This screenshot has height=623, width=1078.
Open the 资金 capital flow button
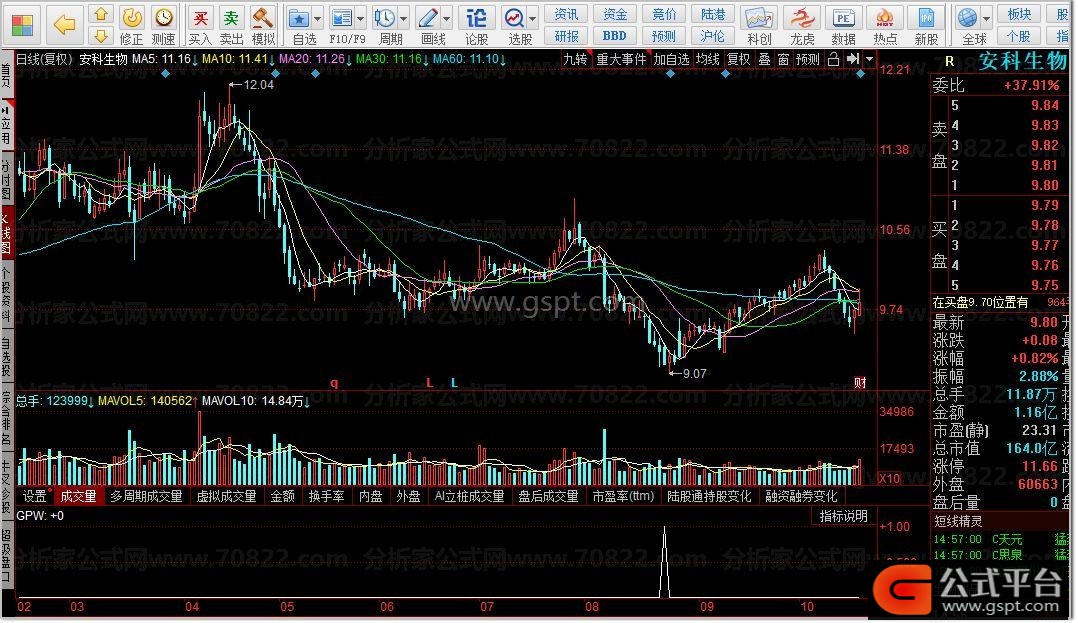point(615,14)
